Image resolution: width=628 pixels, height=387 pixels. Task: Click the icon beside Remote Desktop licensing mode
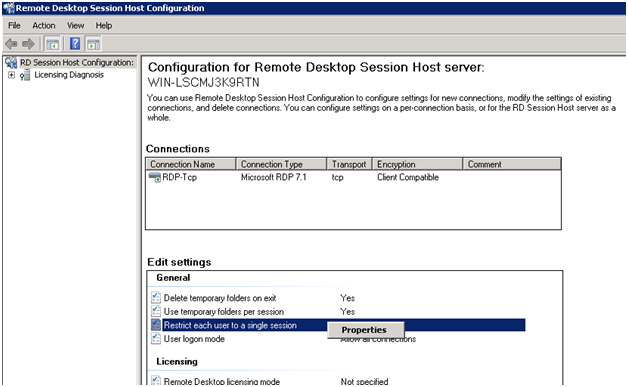pos(156,381)
